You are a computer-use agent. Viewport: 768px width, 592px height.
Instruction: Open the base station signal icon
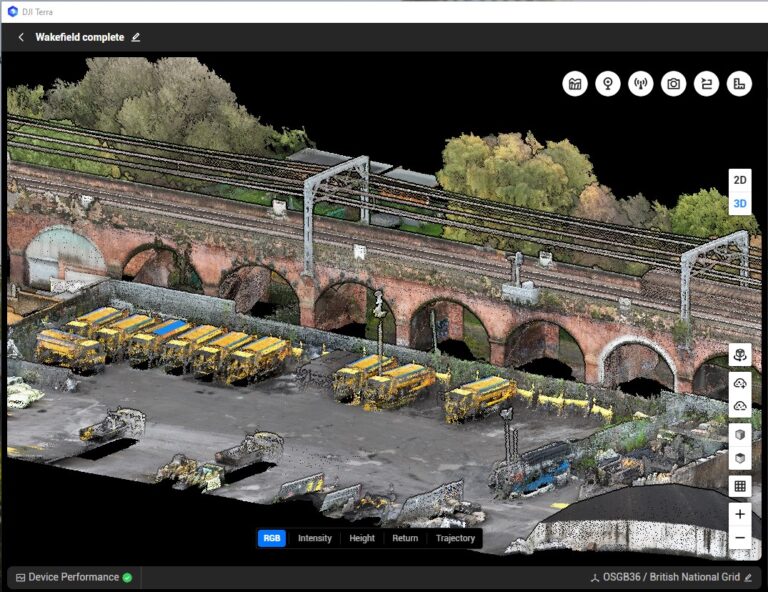pyautogui.click(x=641, y=84)
